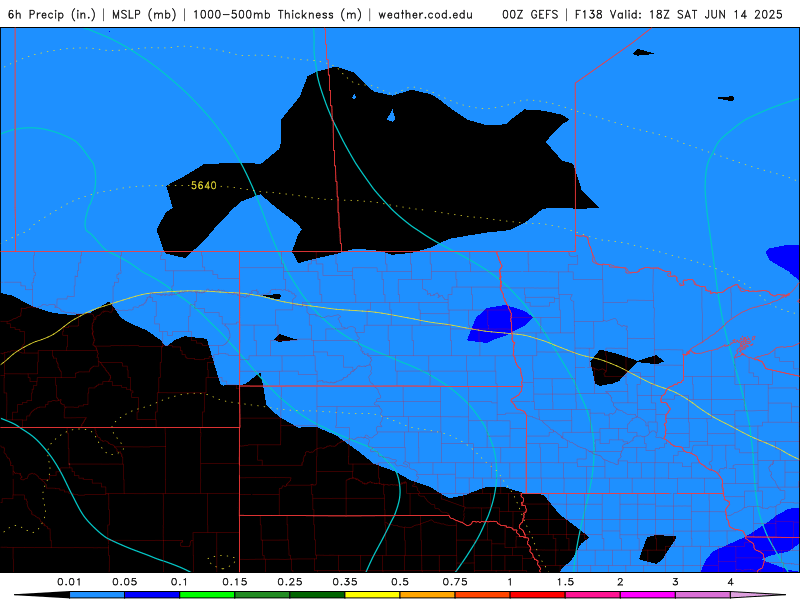
Task: Click the 1.5 legend value
Action: pos(565,582)
